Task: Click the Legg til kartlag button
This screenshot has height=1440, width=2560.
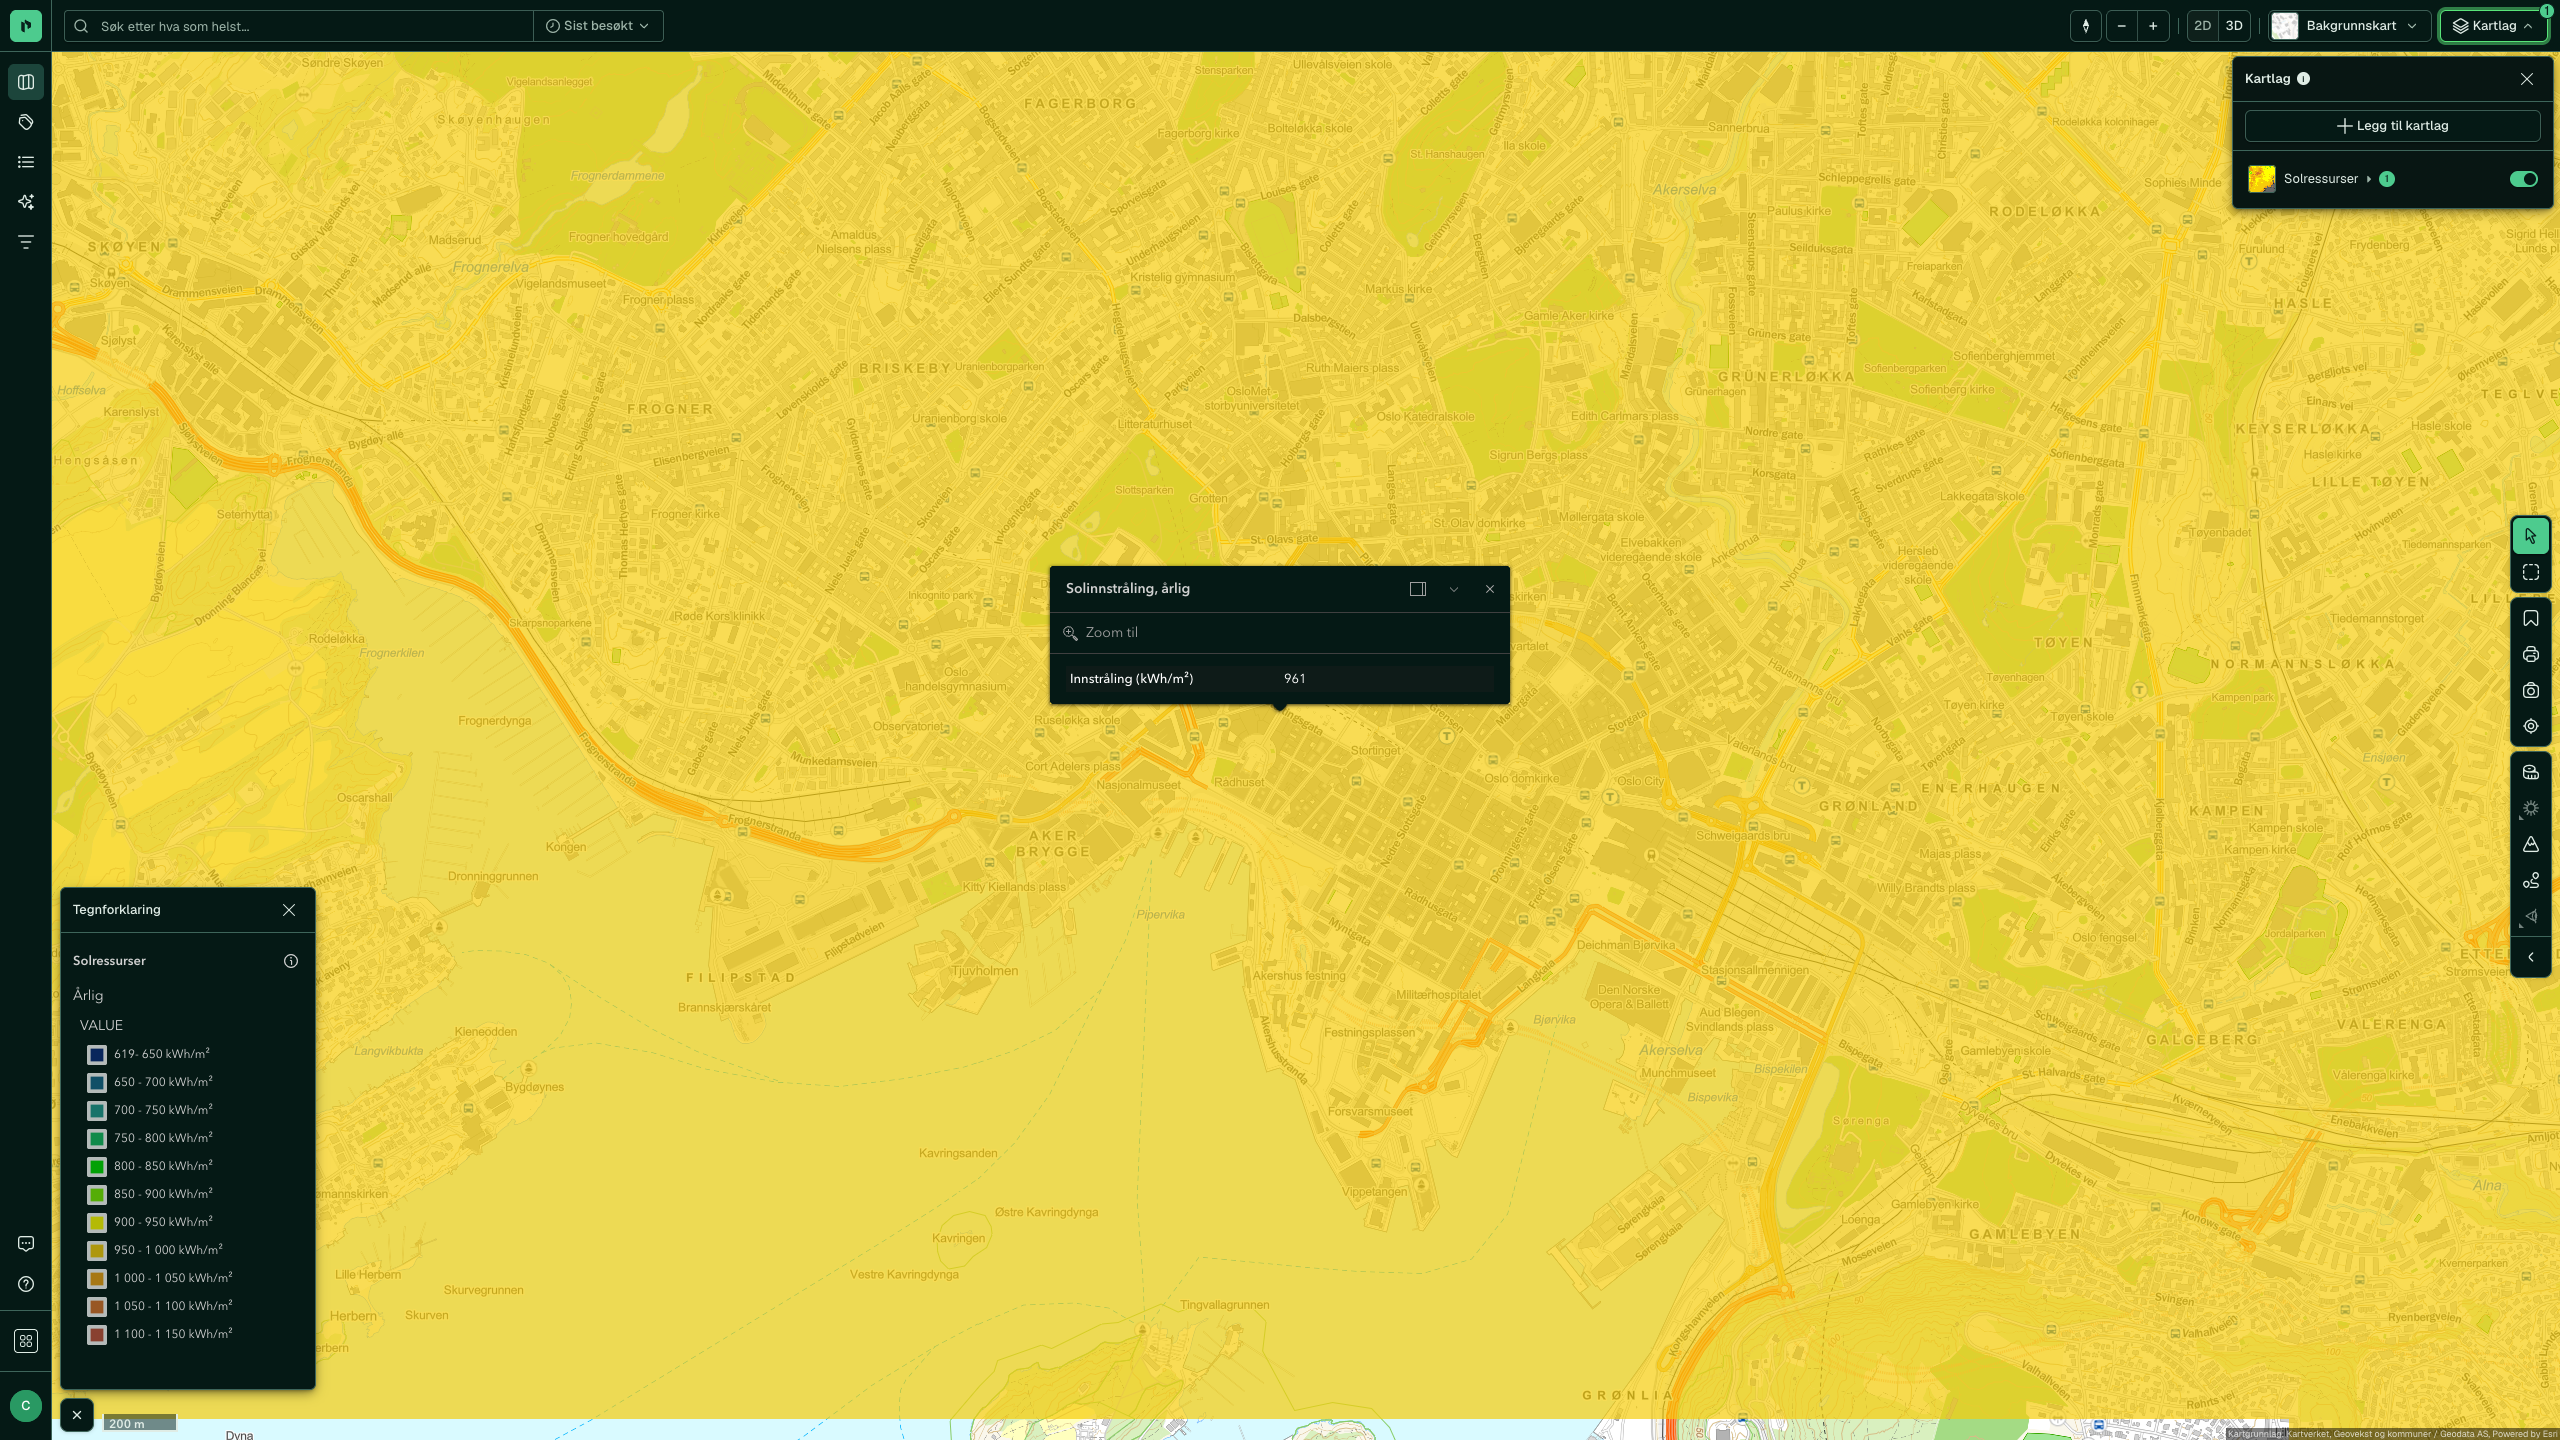Action: [x=2392, y=126]
